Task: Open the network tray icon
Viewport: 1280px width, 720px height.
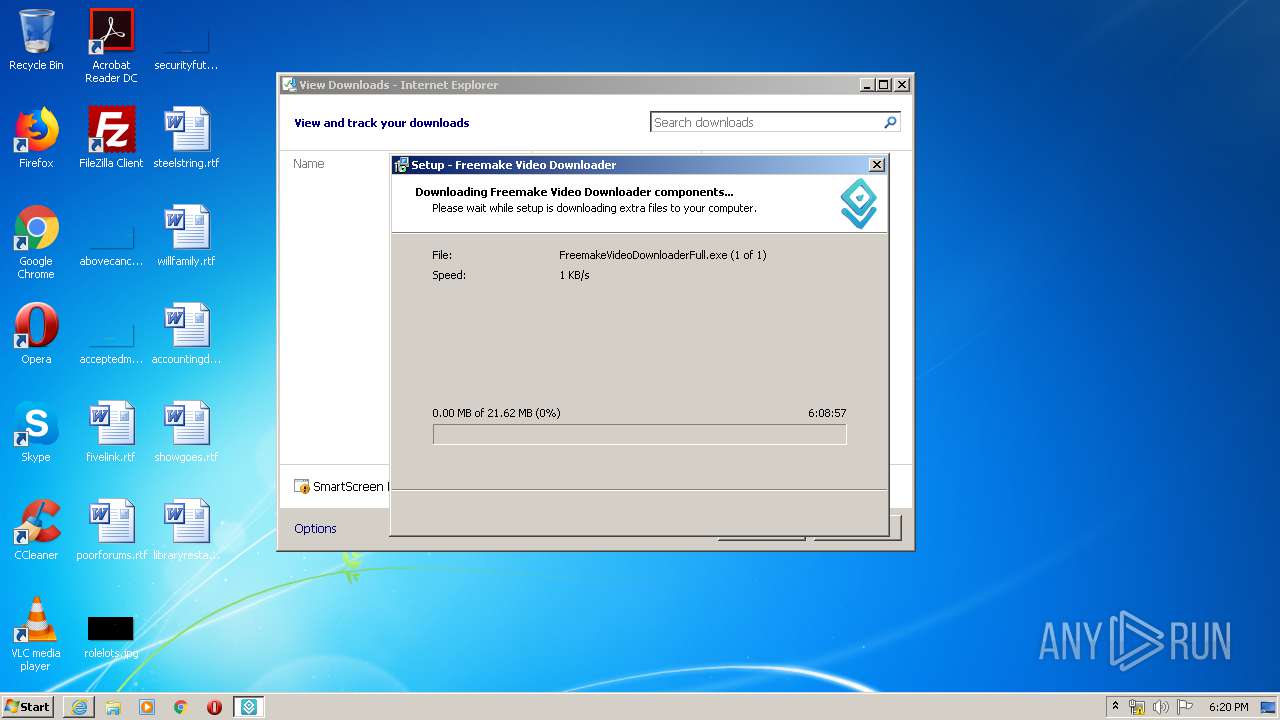Action: [x=1138, y=707]
